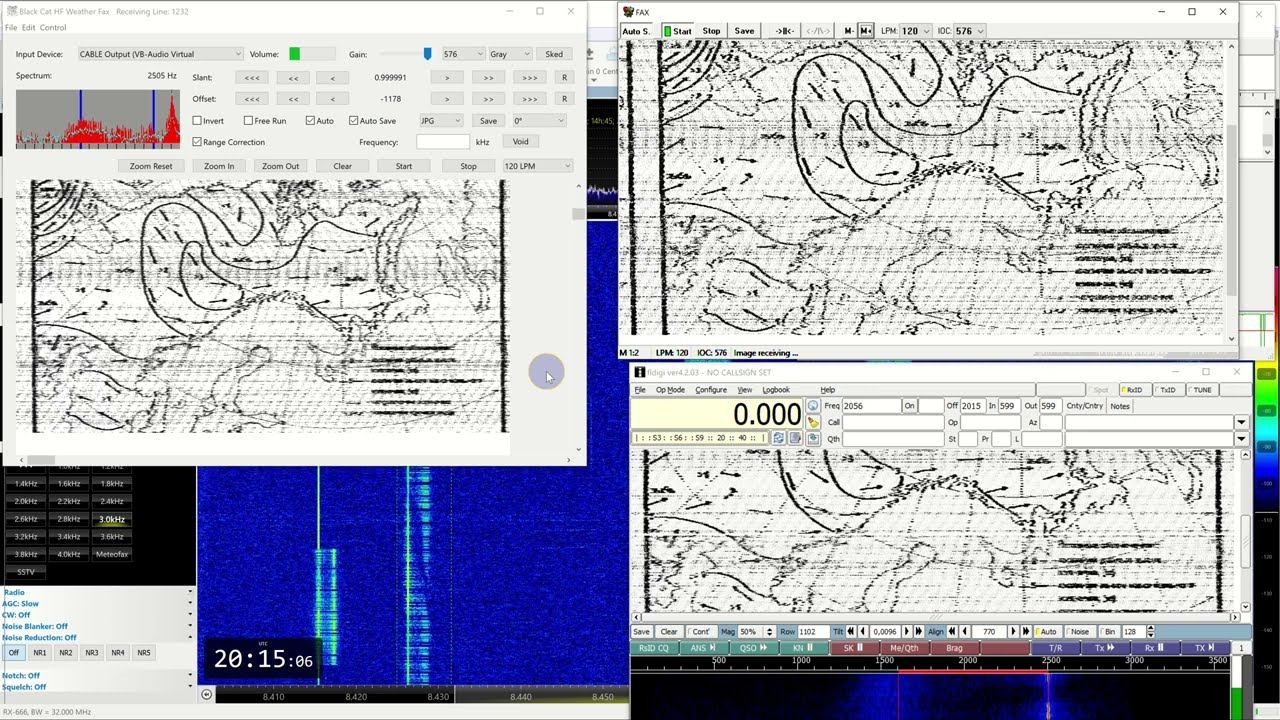Click the refresh arrows icon below fldigi frequency
1280x720 pixels.
(x=778, y=438)
